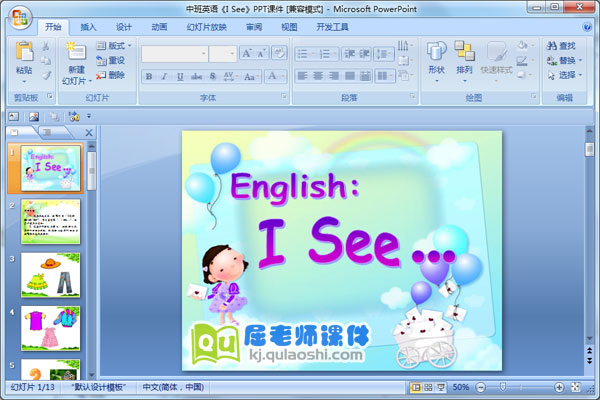Open the 插入 (Insert) ribbon tab
The height and width of the screenshot is (400, 600).
88,27
